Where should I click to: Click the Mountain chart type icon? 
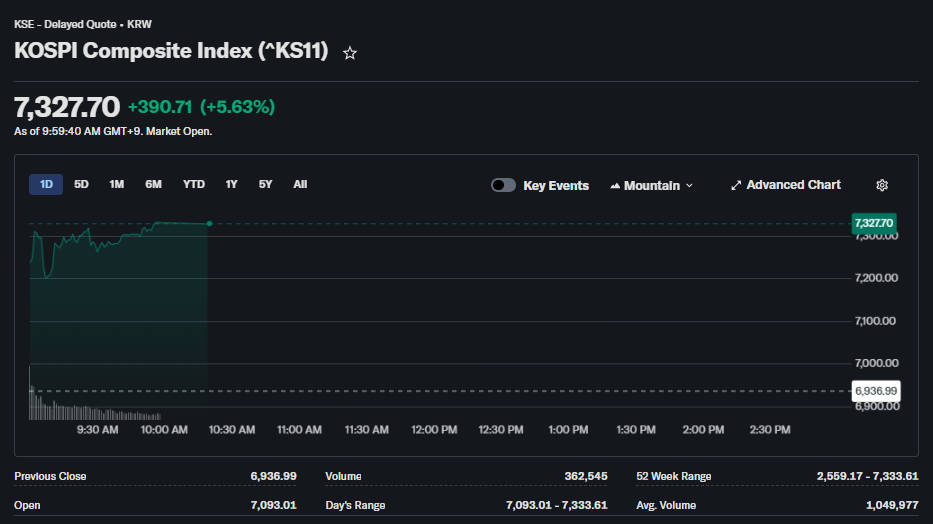pyautogui.click(x=615, y=186)
